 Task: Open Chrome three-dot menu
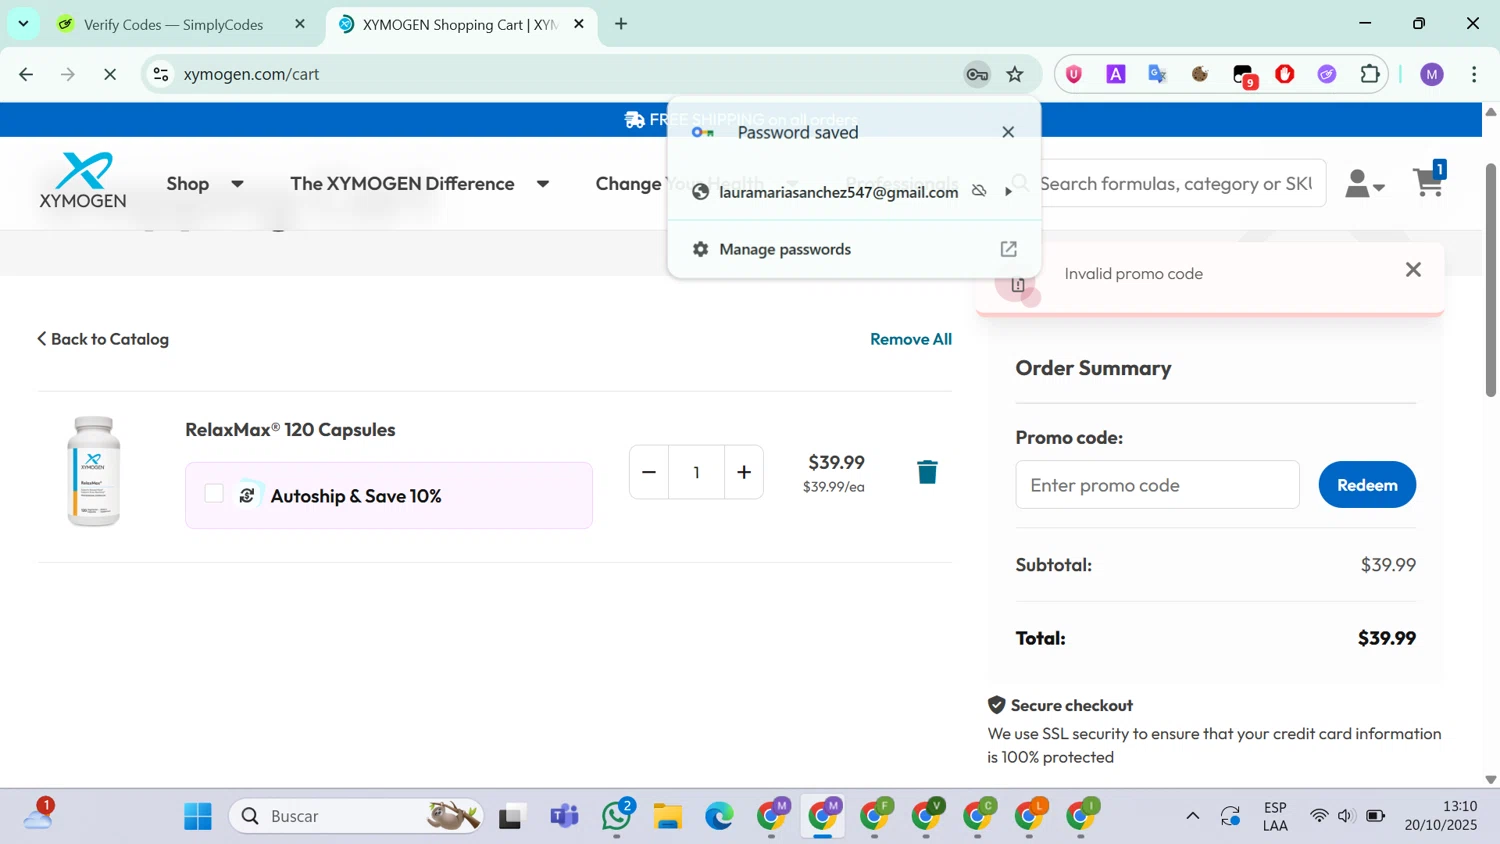[x=1474, y=74]
